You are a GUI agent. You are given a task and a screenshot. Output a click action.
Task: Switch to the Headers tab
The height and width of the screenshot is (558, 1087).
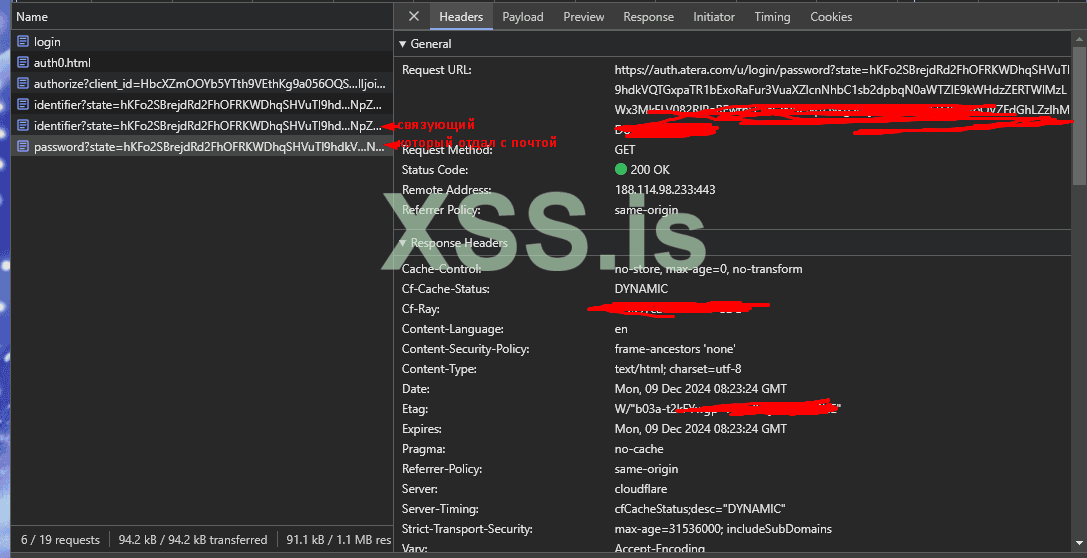point(461,17)
